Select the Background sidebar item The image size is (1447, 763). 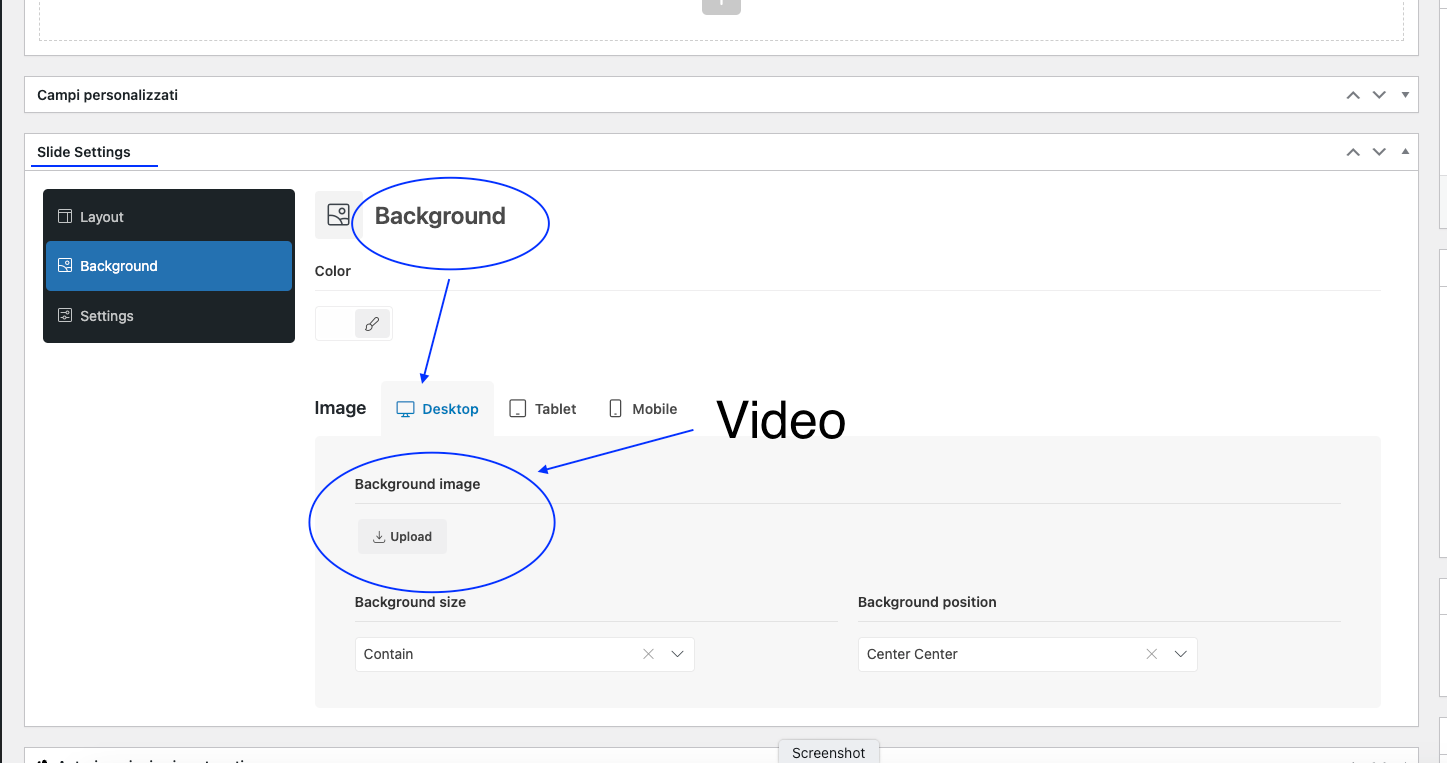click(x=169, y=266)
